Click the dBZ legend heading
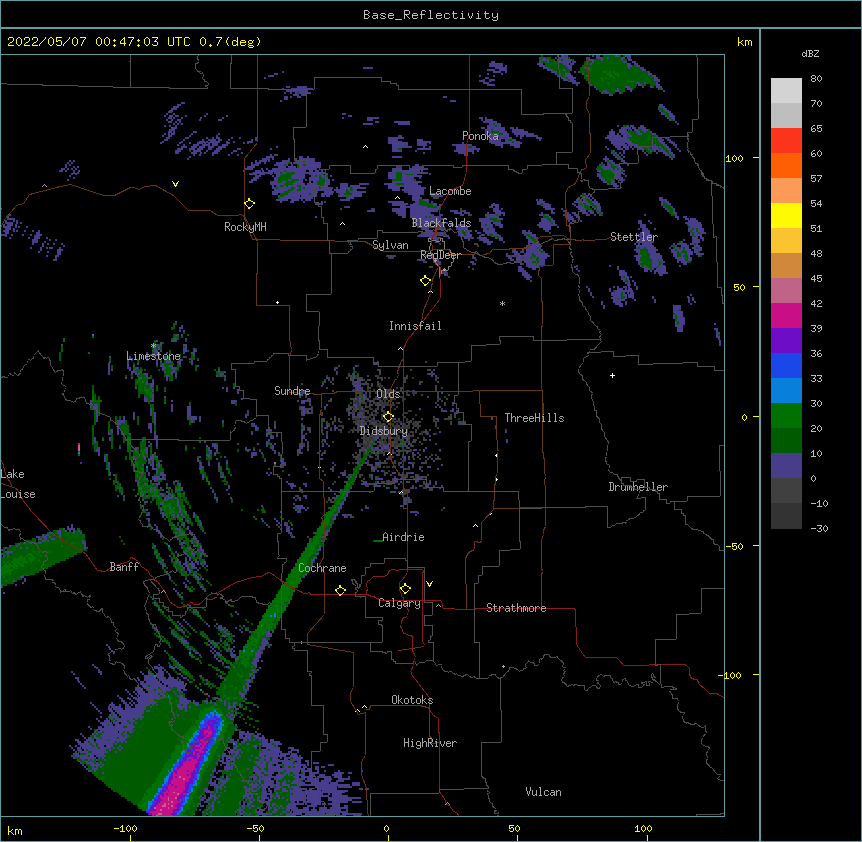 (x=810, y=53)
